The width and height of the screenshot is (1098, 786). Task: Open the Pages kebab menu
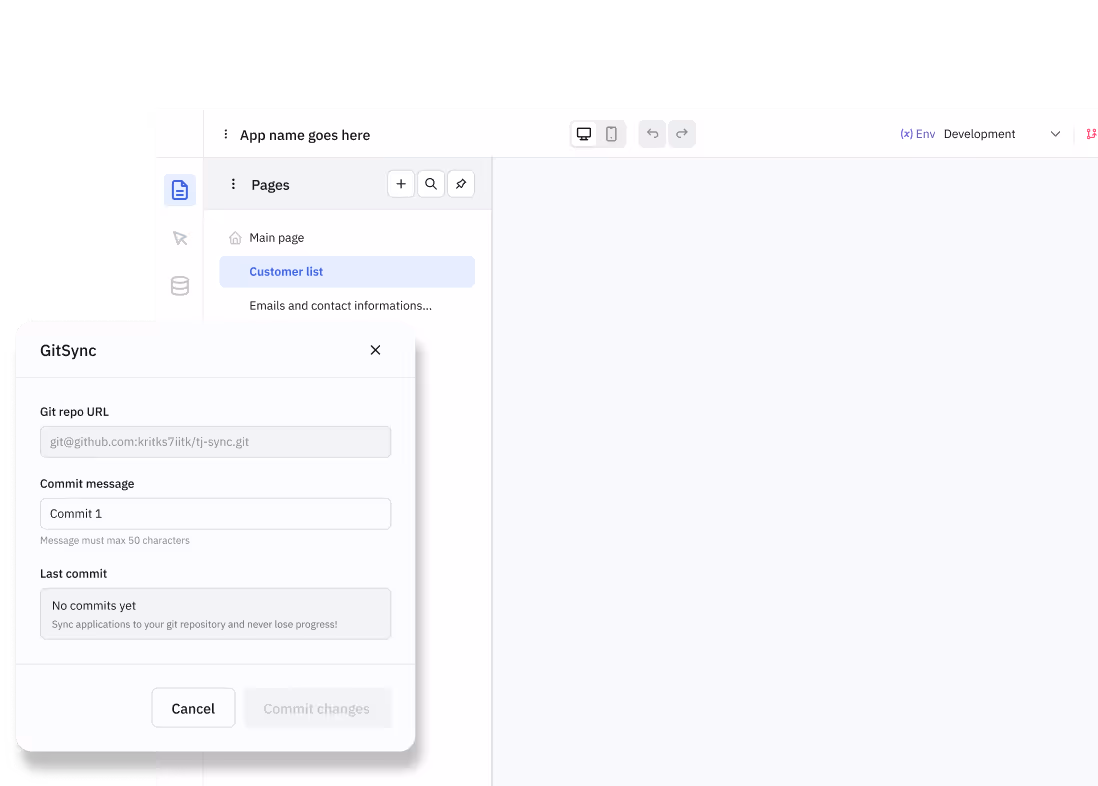tap(233, 184)
